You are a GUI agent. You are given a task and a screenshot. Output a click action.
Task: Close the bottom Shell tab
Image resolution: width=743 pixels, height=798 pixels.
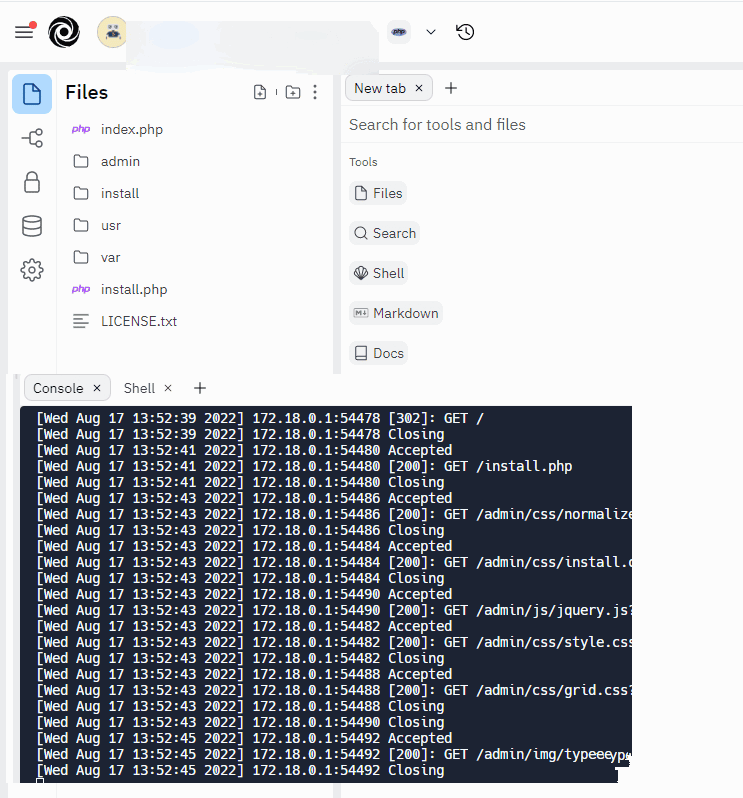(168, 388)
